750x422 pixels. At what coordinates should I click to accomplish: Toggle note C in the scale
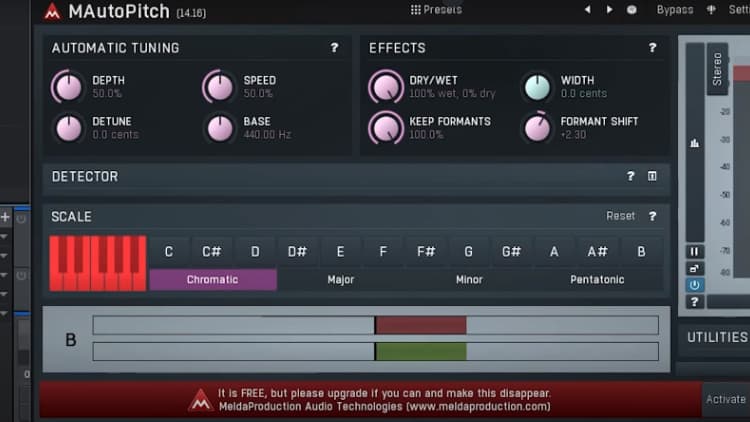pos(169,252)
